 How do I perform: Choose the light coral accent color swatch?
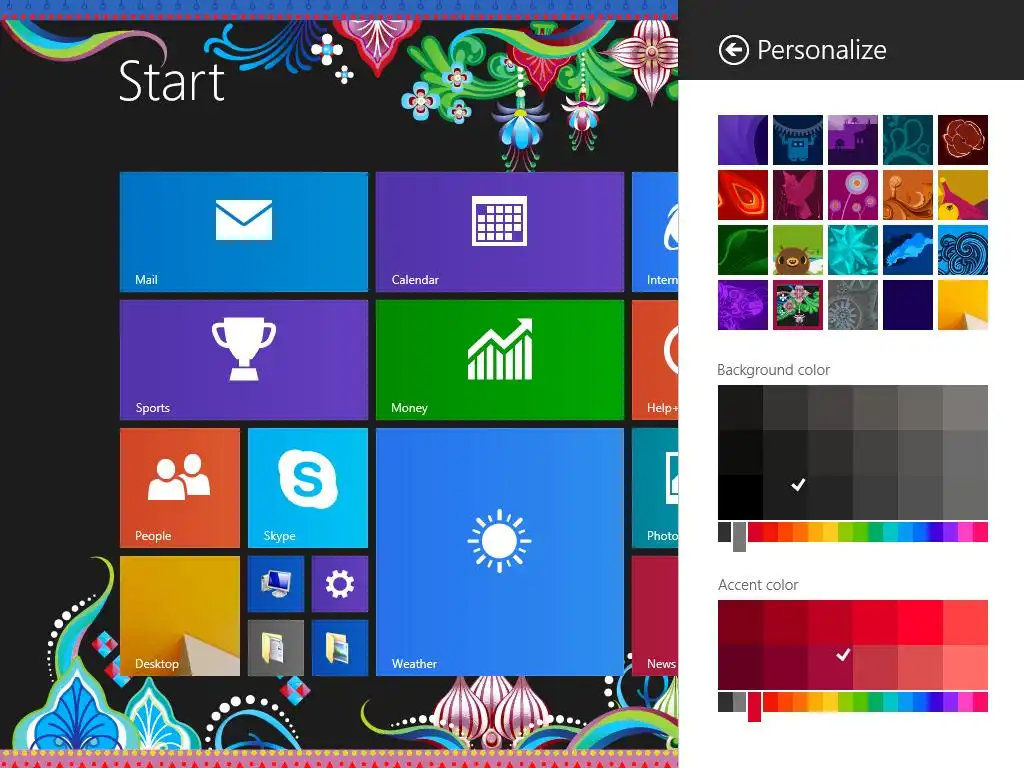click(965, 667)
